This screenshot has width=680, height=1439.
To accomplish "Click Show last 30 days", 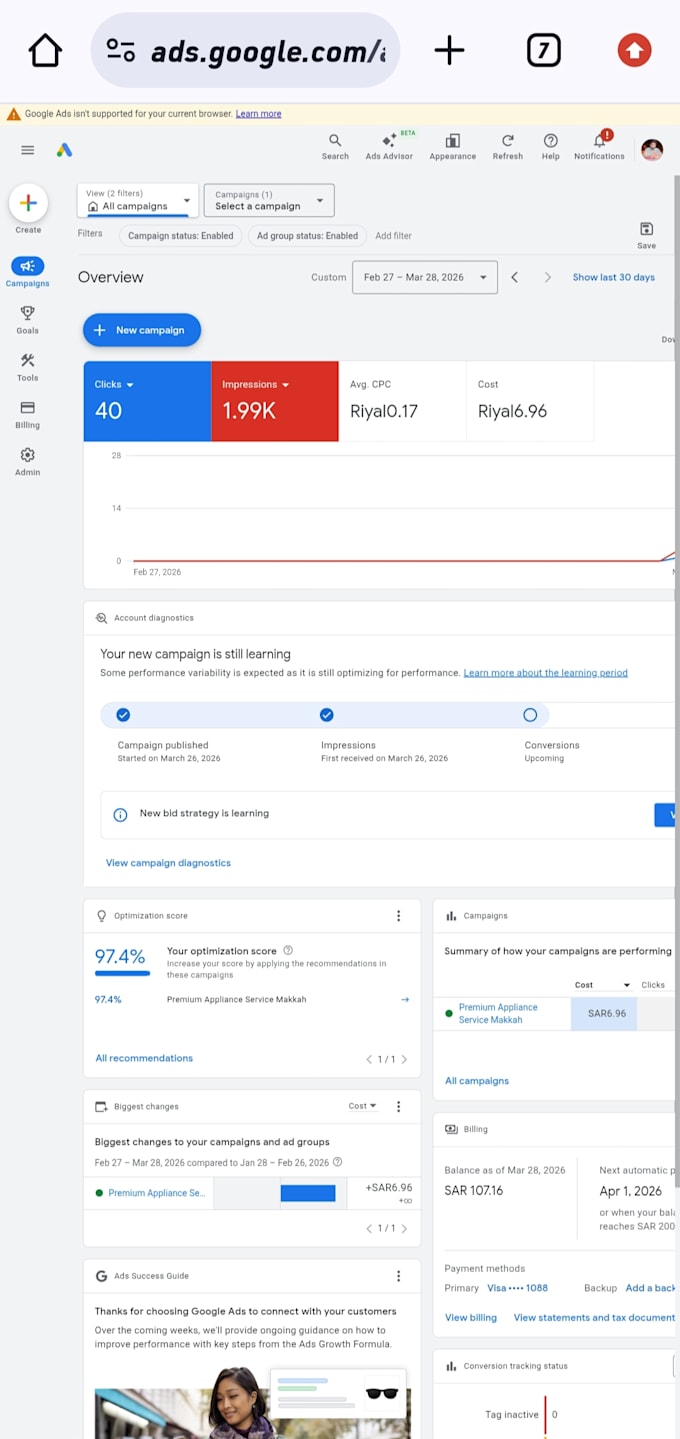I will (614, 277).
